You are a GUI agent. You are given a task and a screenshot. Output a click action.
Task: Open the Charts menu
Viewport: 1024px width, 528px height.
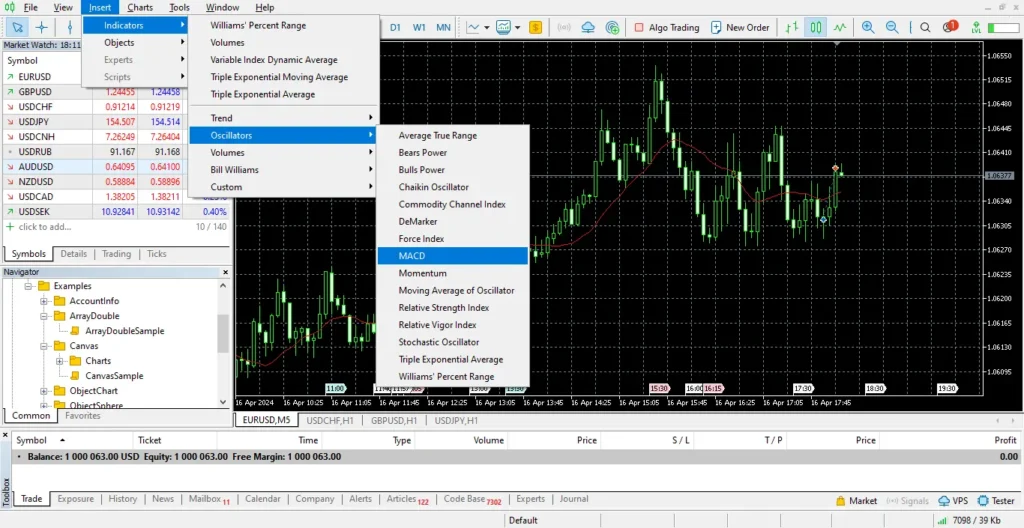140,8
